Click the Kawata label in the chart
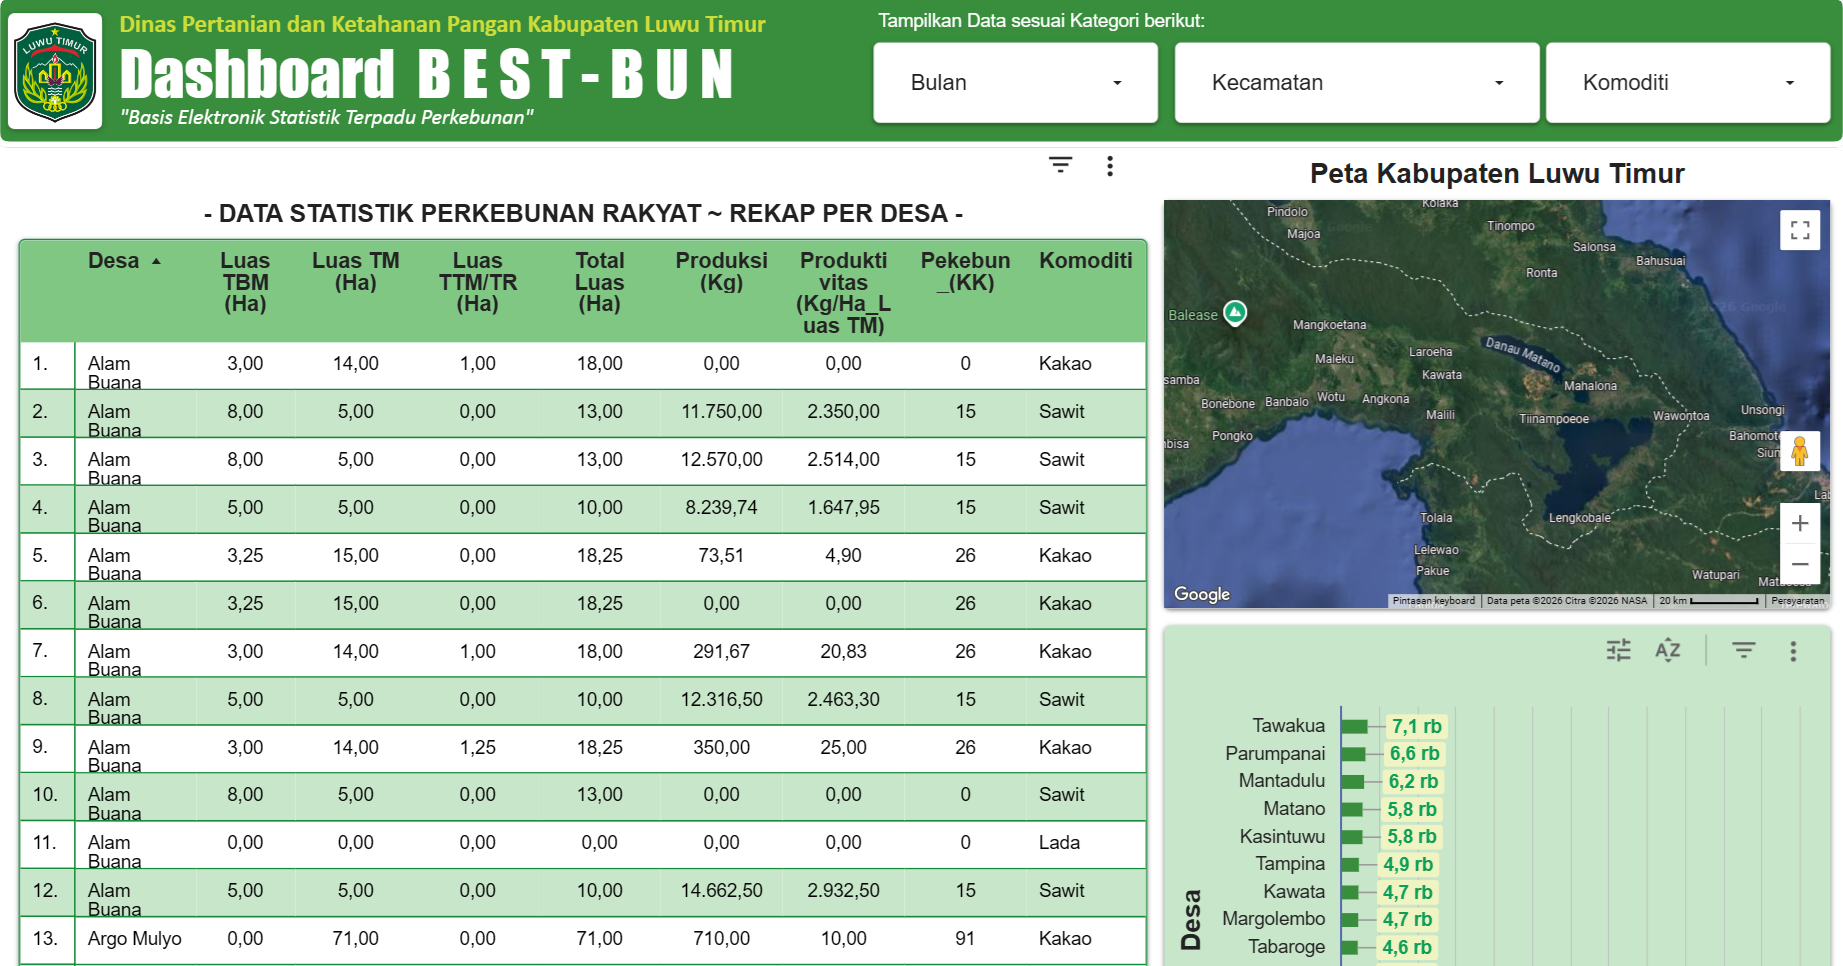 tap(1294, 892)
